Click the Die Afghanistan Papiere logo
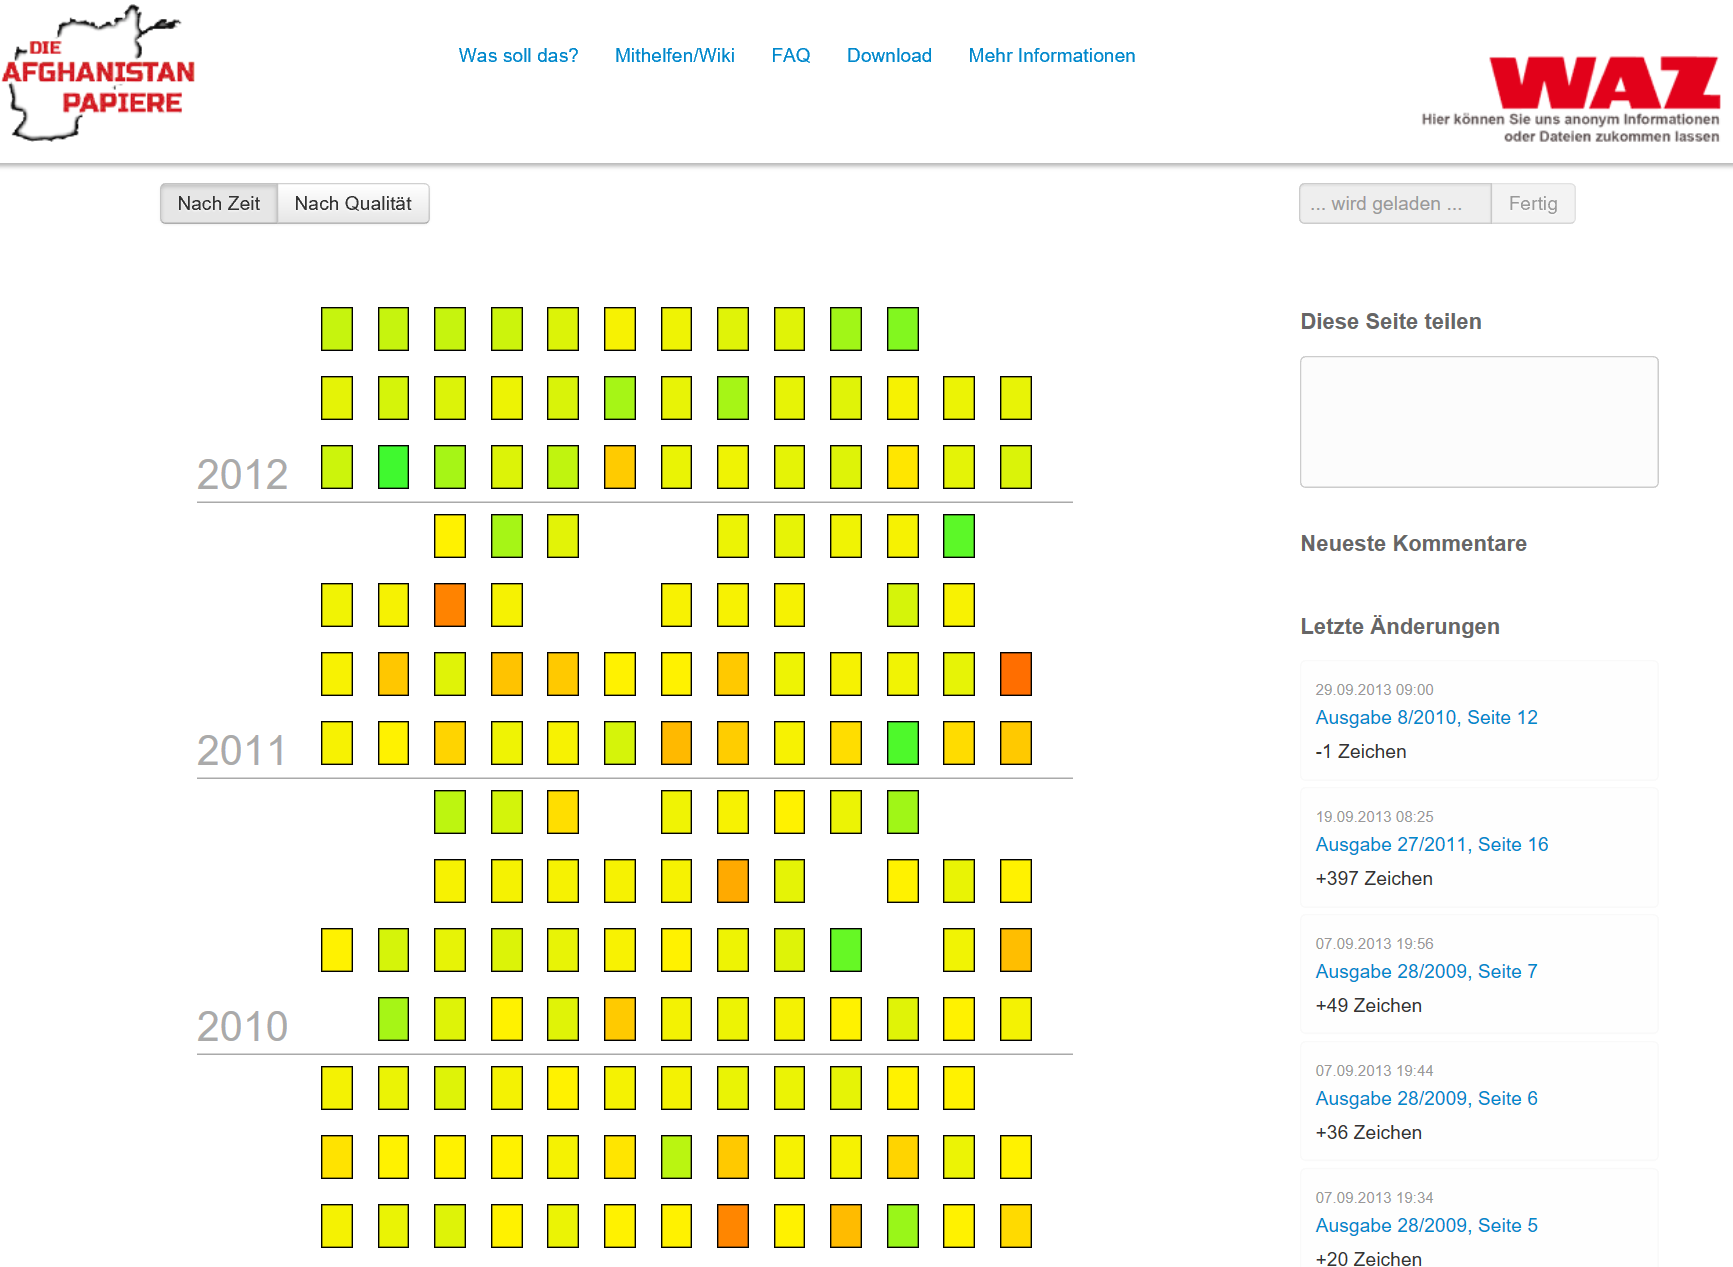This screenshot has width=1733, height=1267. coord(98,74)
